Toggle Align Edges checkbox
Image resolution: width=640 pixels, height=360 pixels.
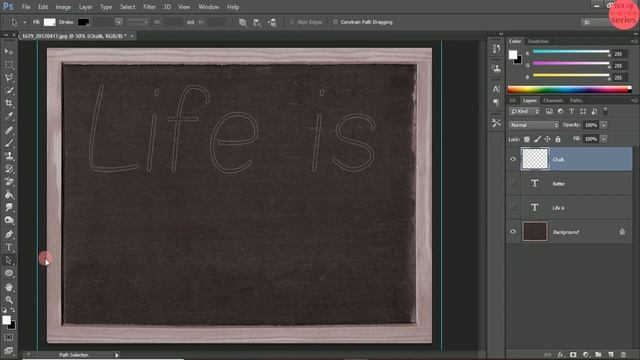pyautogui.click(x=292, y=22)
